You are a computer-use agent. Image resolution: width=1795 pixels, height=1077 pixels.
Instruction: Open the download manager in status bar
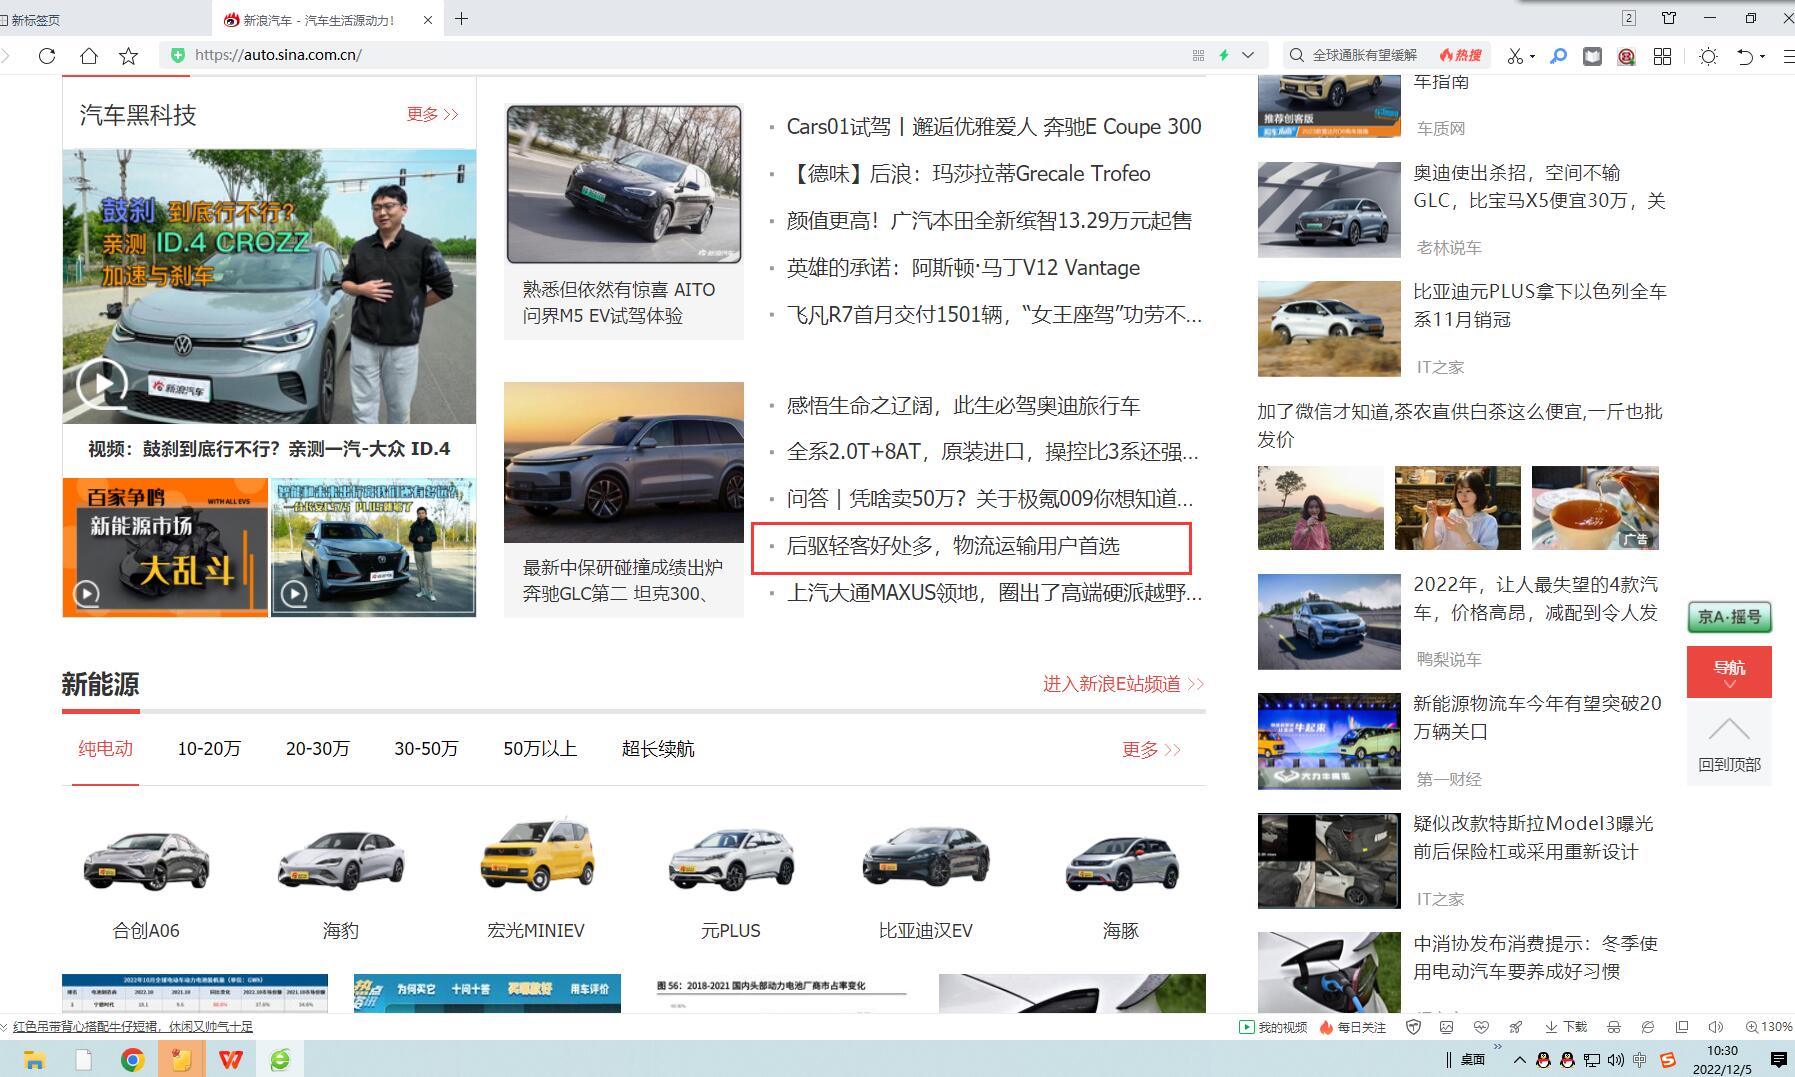1566,1027
